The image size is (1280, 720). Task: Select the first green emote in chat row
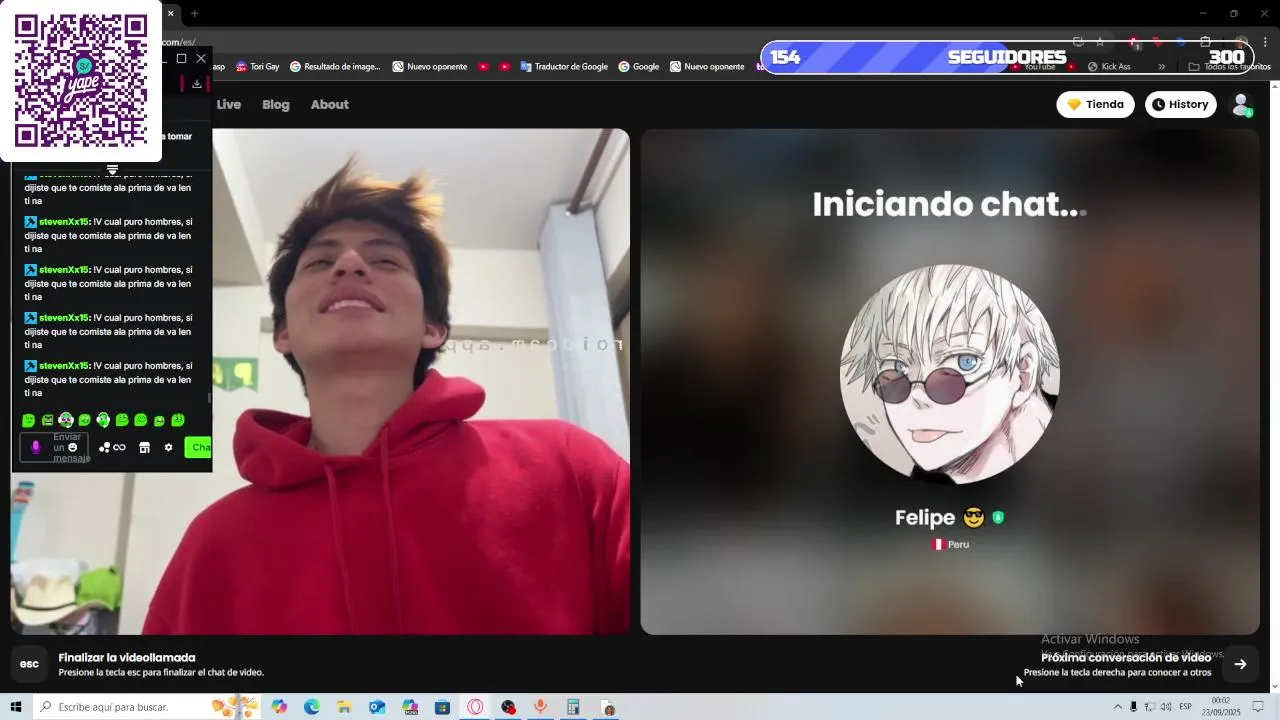pyautogui.click(x=28, y=420)
